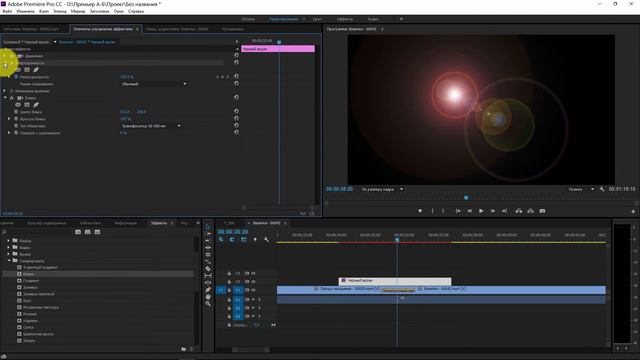Toggle V3 track output eye

pos(253,273)
